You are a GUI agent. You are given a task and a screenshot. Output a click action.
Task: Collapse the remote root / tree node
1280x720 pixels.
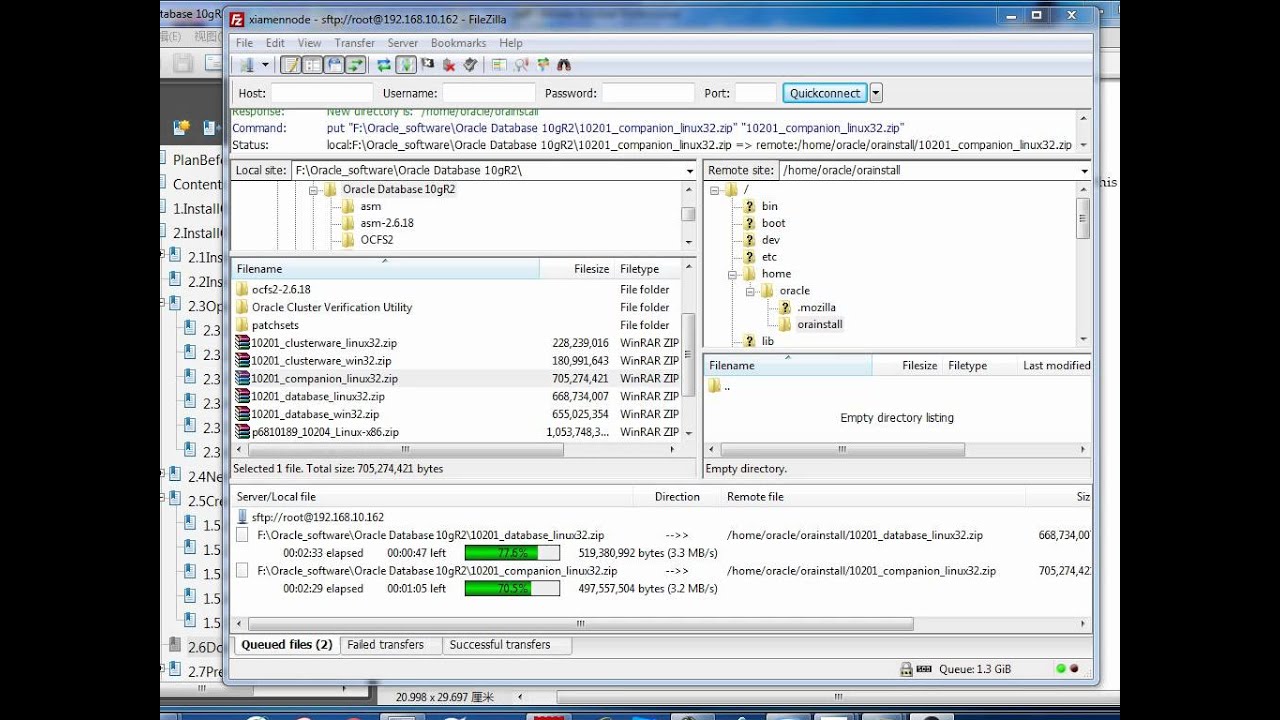point(715,189)
